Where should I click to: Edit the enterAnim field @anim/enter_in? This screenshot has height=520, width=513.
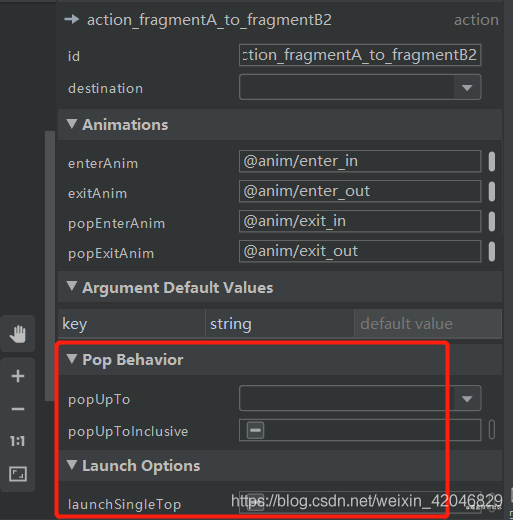pyautogui.click(x=360, y=161)
